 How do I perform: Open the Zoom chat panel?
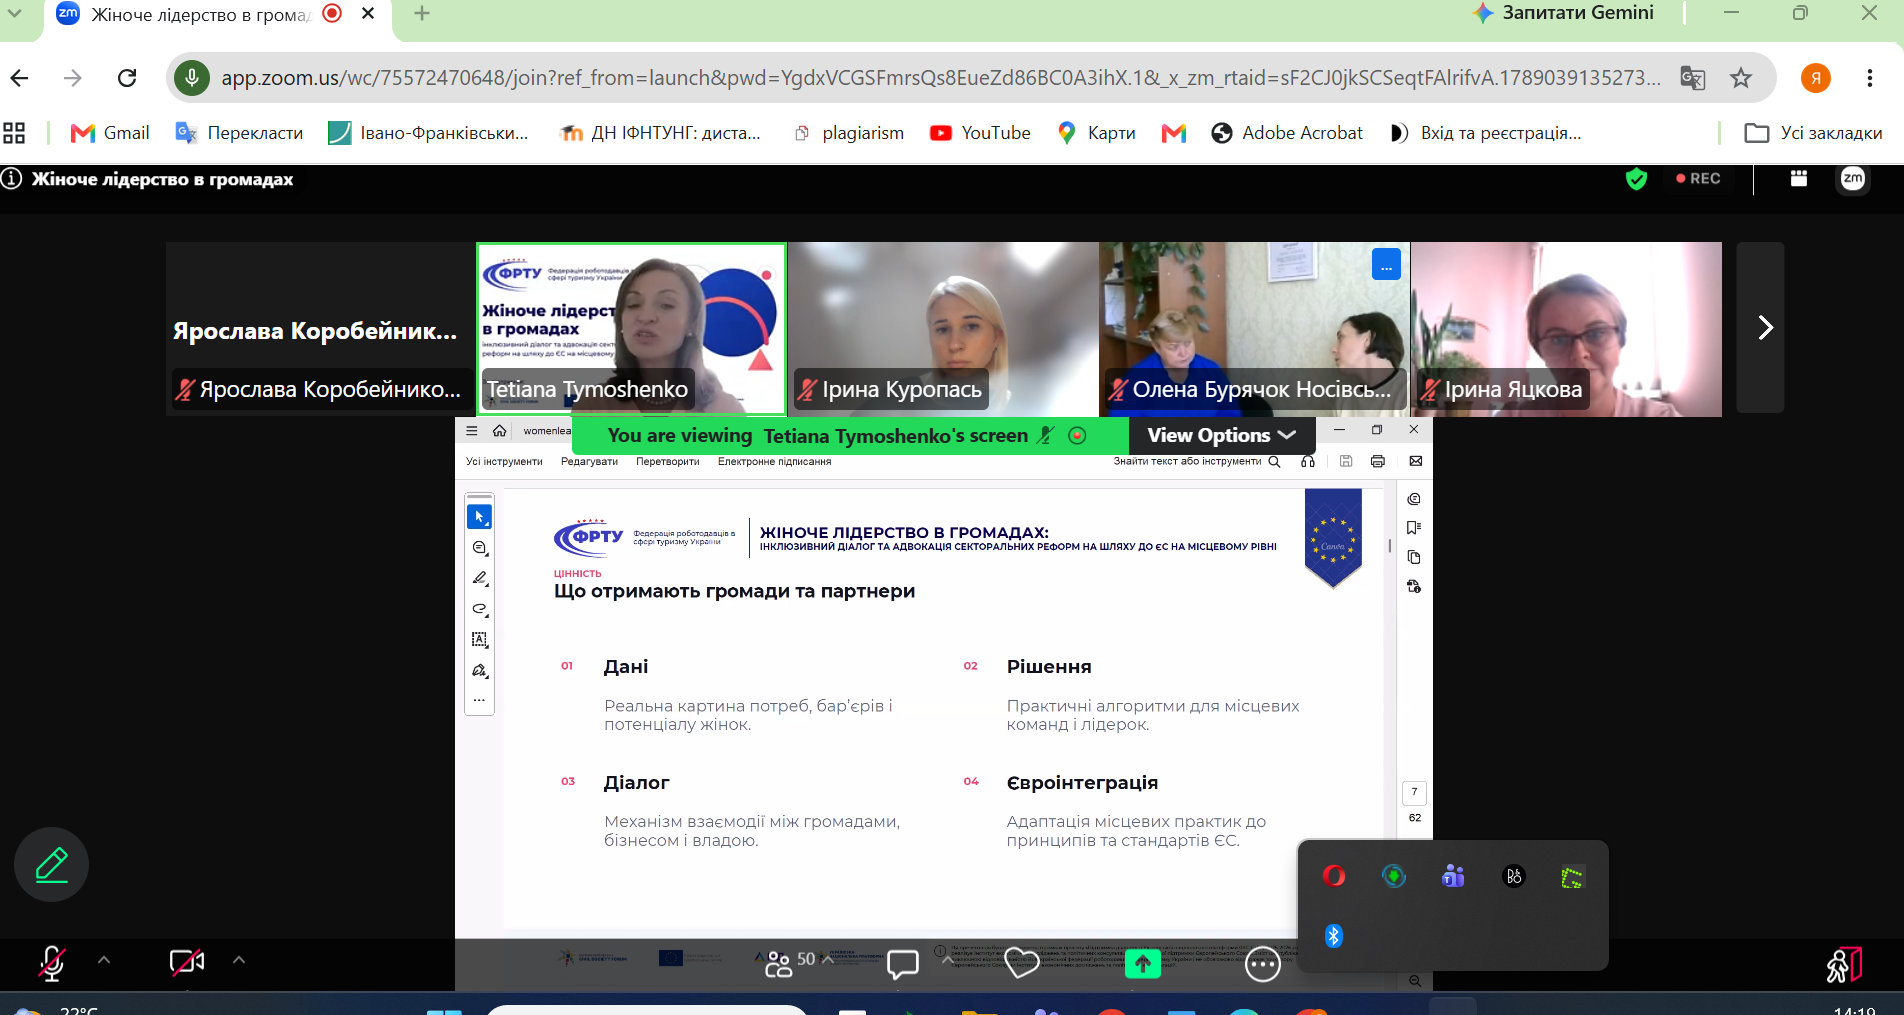click(x=903, y=963)
